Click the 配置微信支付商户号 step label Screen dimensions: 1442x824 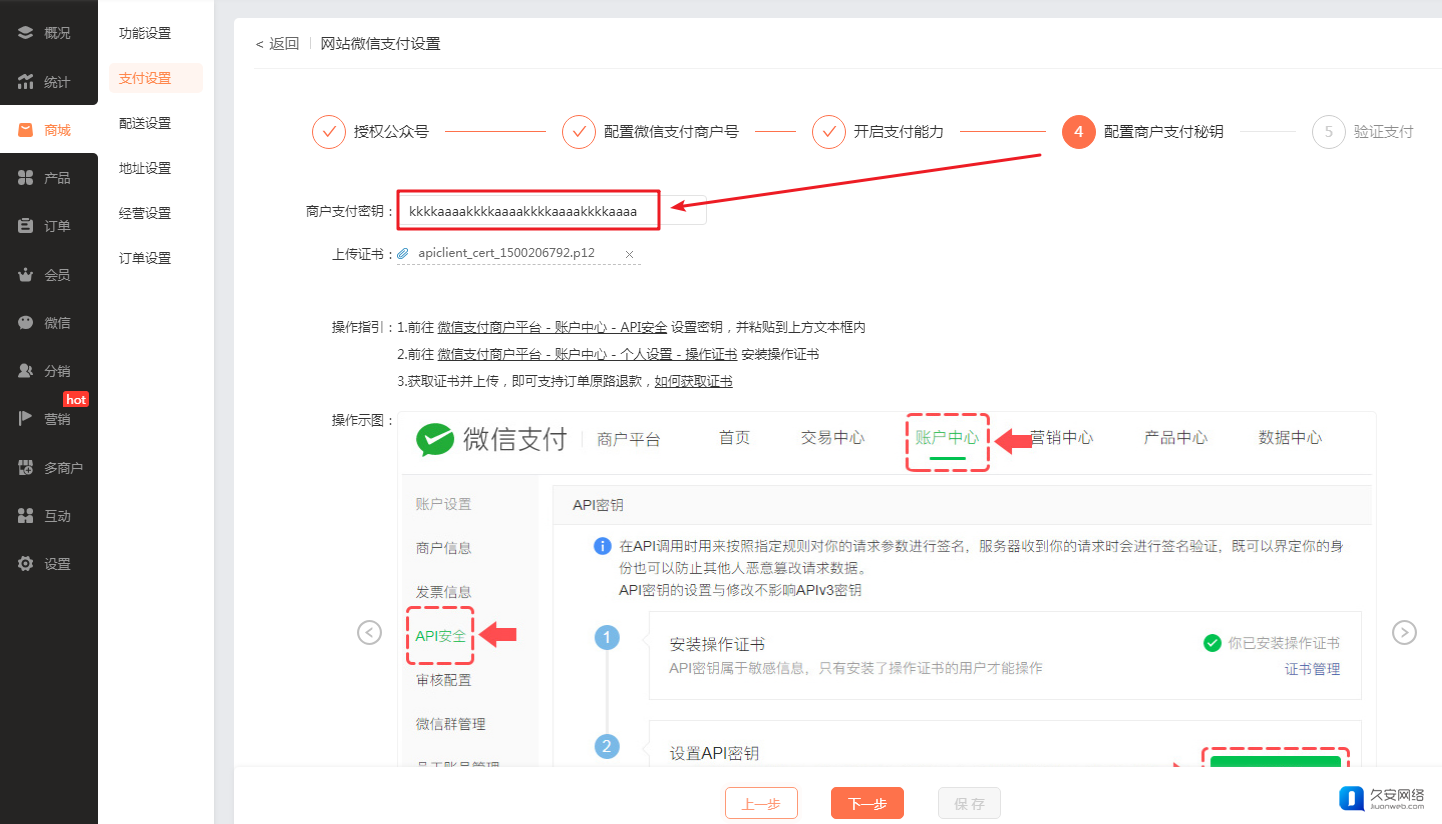(x=671, y=132)
